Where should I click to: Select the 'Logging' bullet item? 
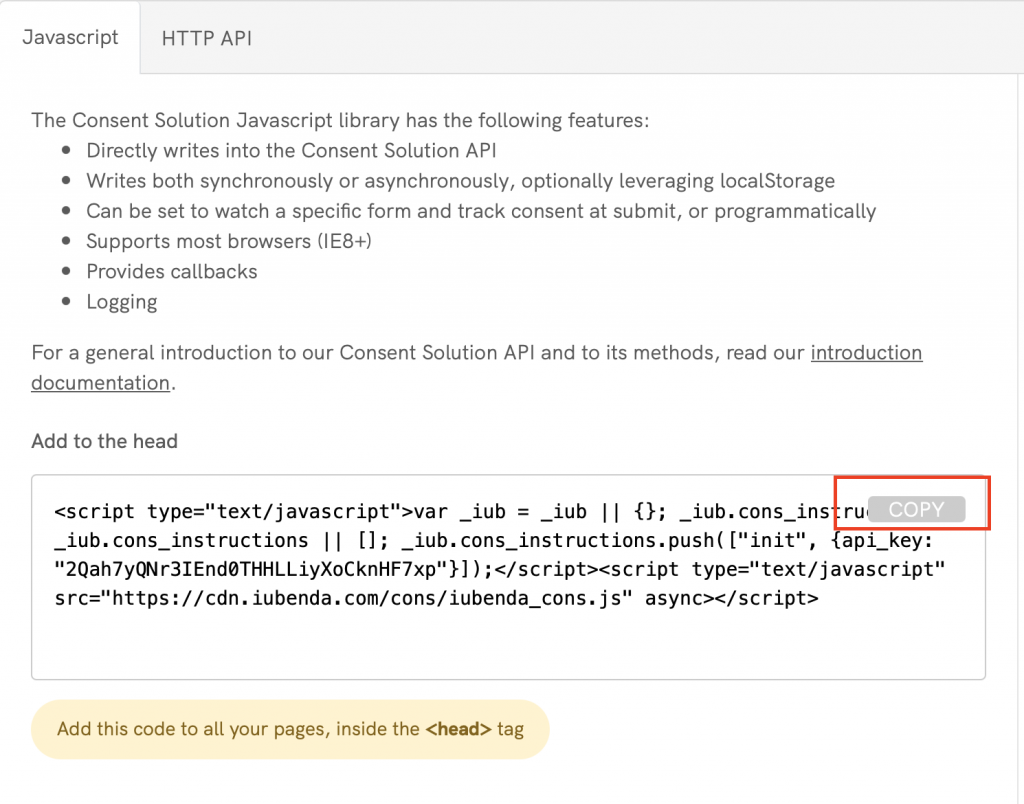tap(121, 301)
